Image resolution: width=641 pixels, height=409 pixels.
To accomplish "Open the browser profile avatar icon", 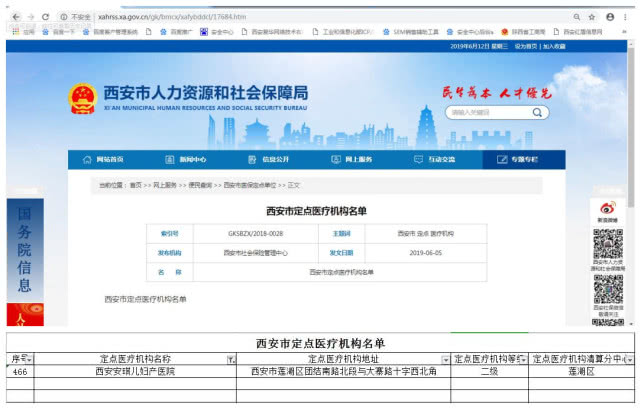I will coord(610,17).
